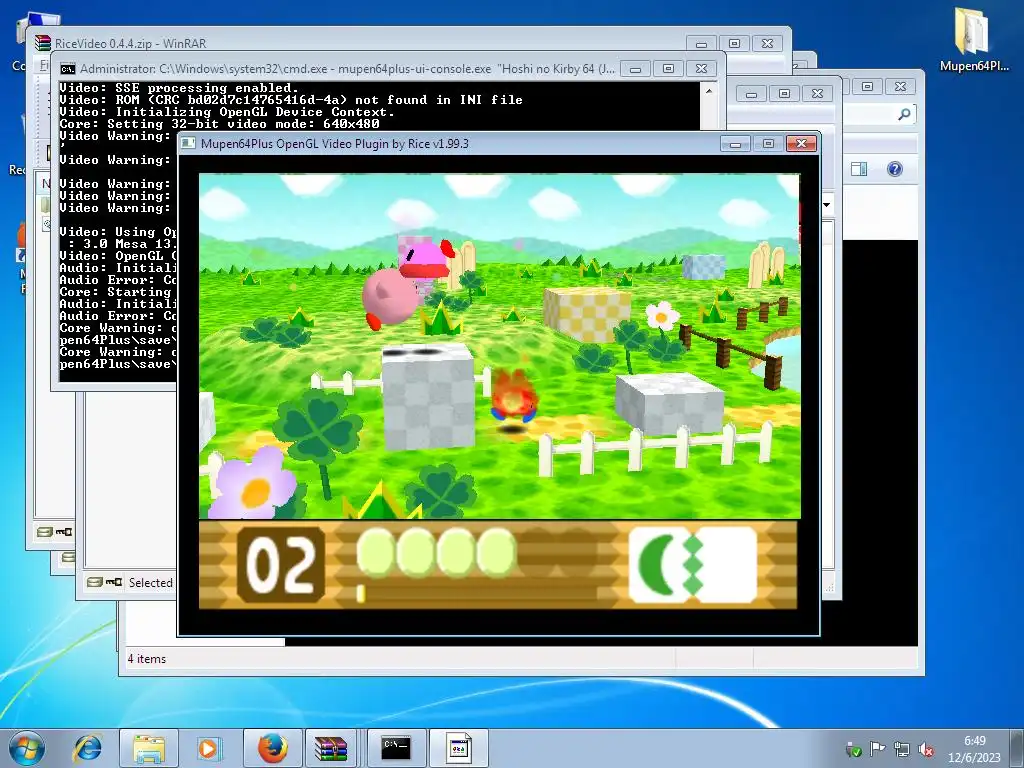This screenshot has height=768, width=1024.
Task: Close the Explorer window showing '4 items'
Action: pyautogui.click(x=900, y=86)
